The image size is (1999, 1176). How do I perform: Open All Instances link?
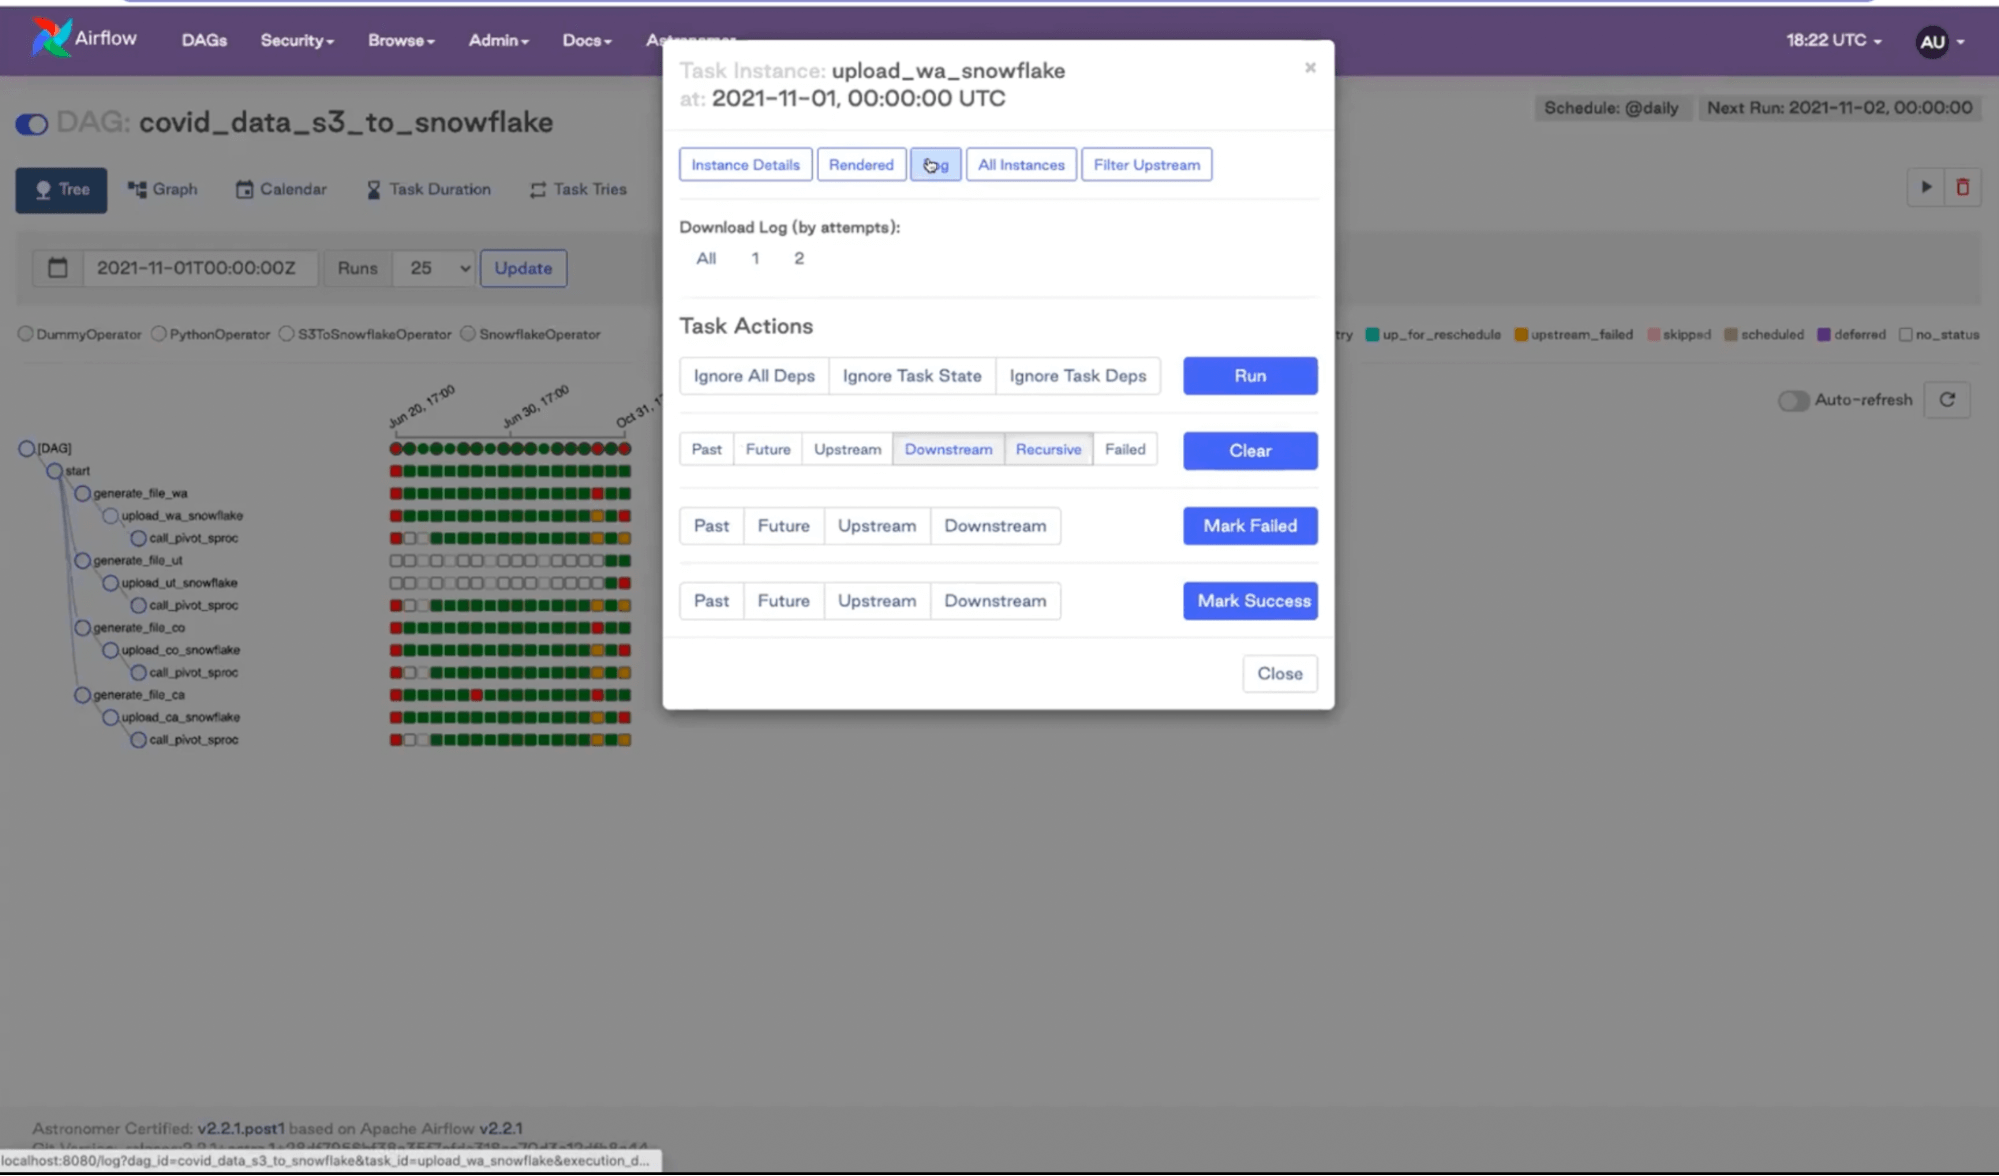pyautogui.click(x=1020, y=165)
